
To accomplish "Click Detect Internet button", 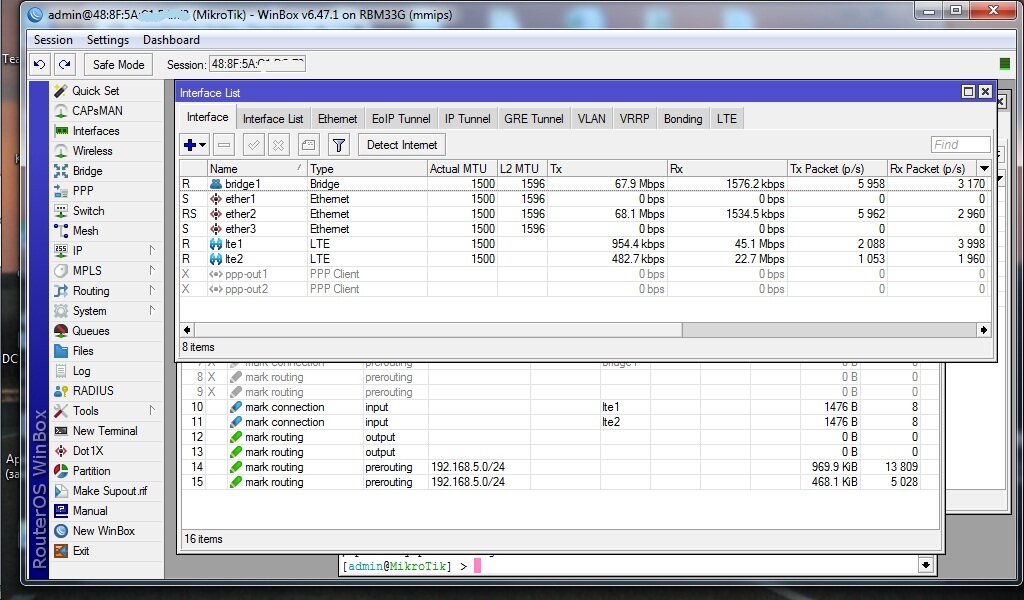I will pyautogui.click(x=402, y=145).
